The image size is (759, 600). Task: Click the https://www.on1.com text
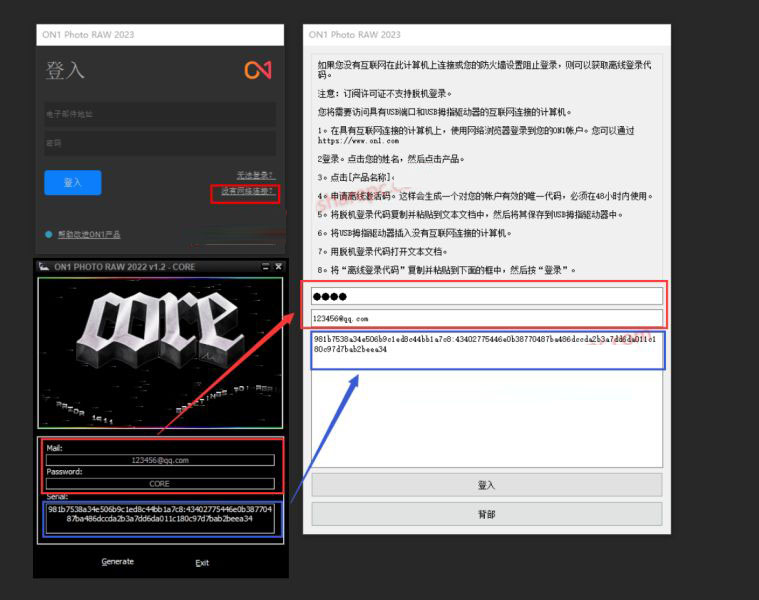tap(358, 141)
